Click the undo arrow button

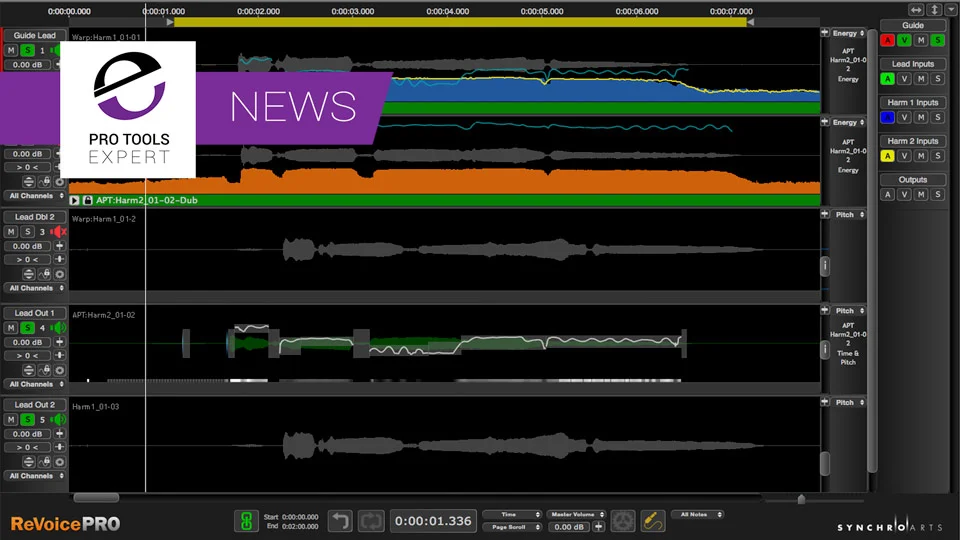click(x=340, y=521)
